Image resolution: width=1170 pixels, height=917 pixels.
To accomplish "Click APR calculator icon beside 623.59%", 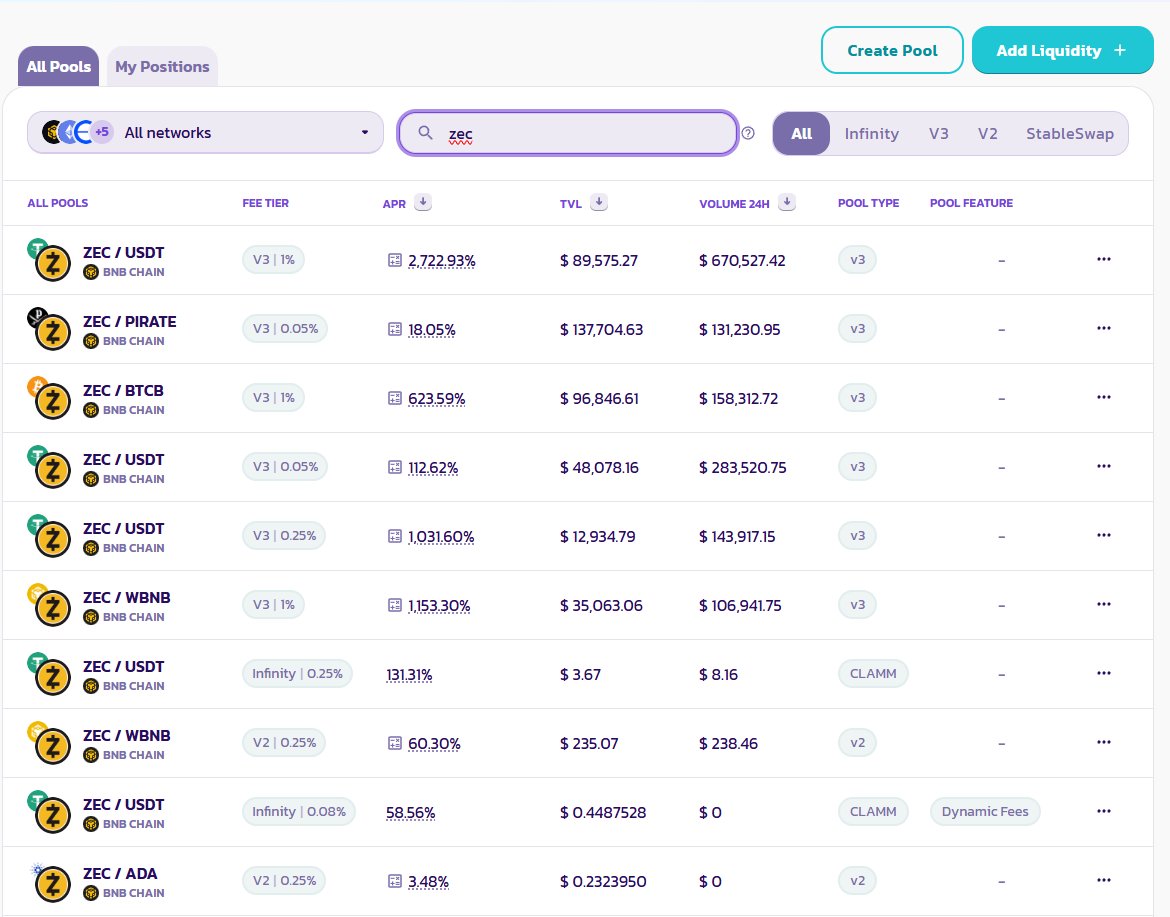I will (x=395, y=398).
